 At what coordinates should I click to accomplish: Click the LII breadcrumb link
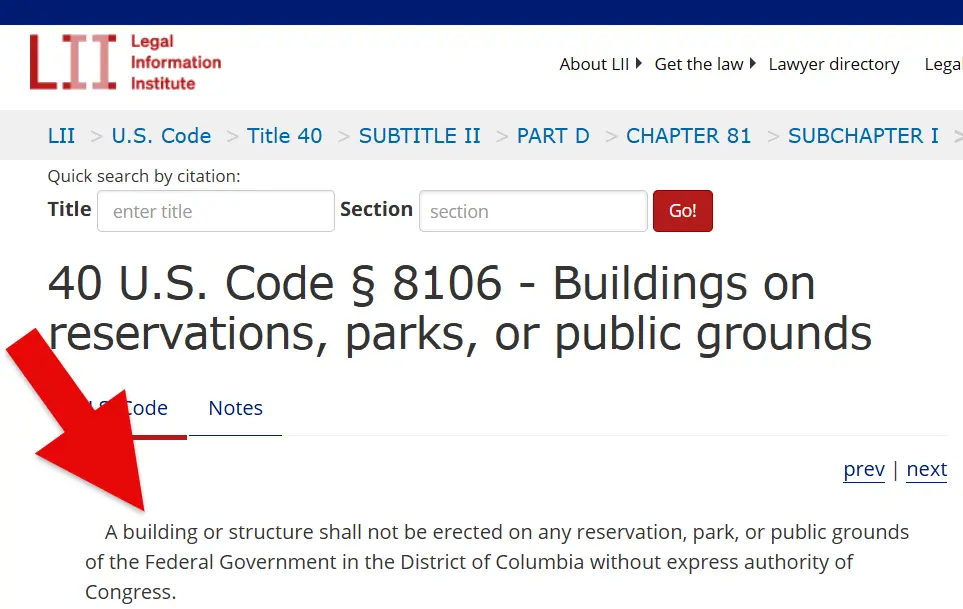tap(61, 136)
